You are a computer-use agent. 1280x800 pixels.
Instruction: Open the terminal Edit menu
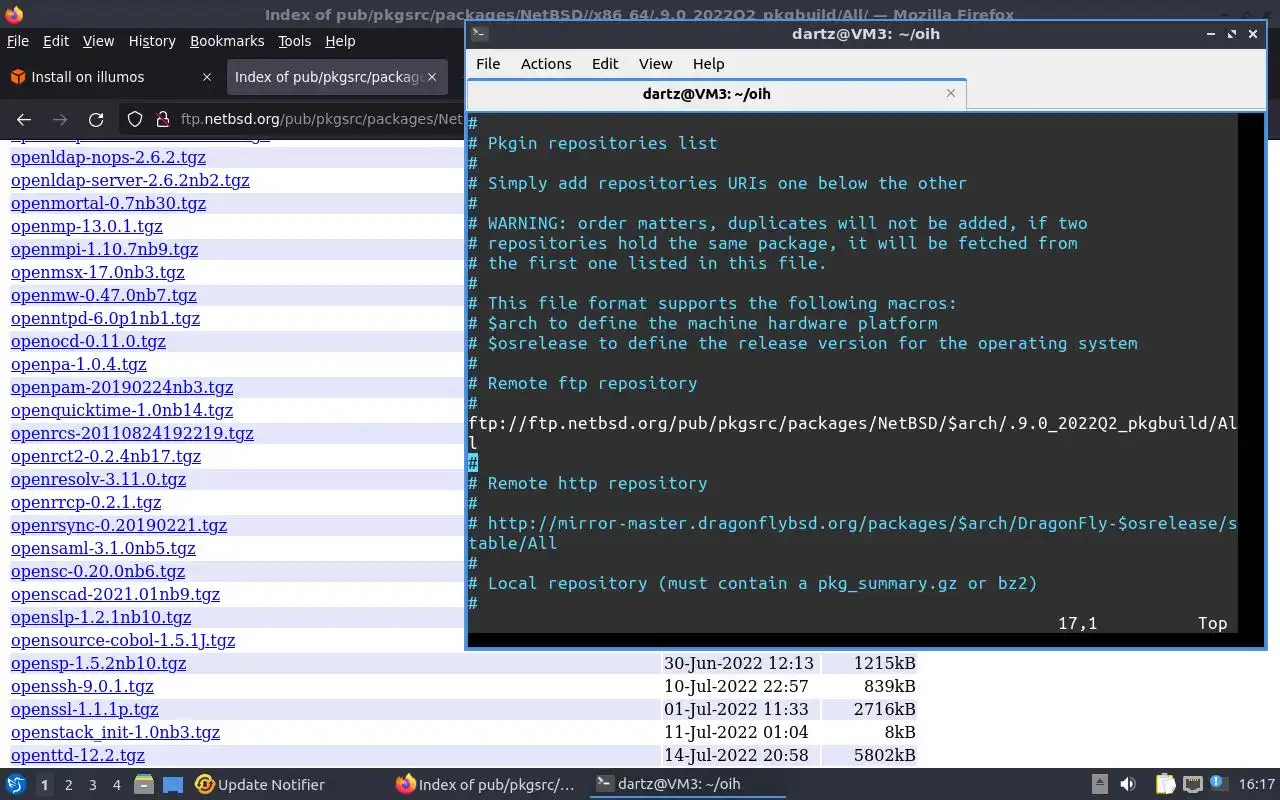(x=605, y=63)
